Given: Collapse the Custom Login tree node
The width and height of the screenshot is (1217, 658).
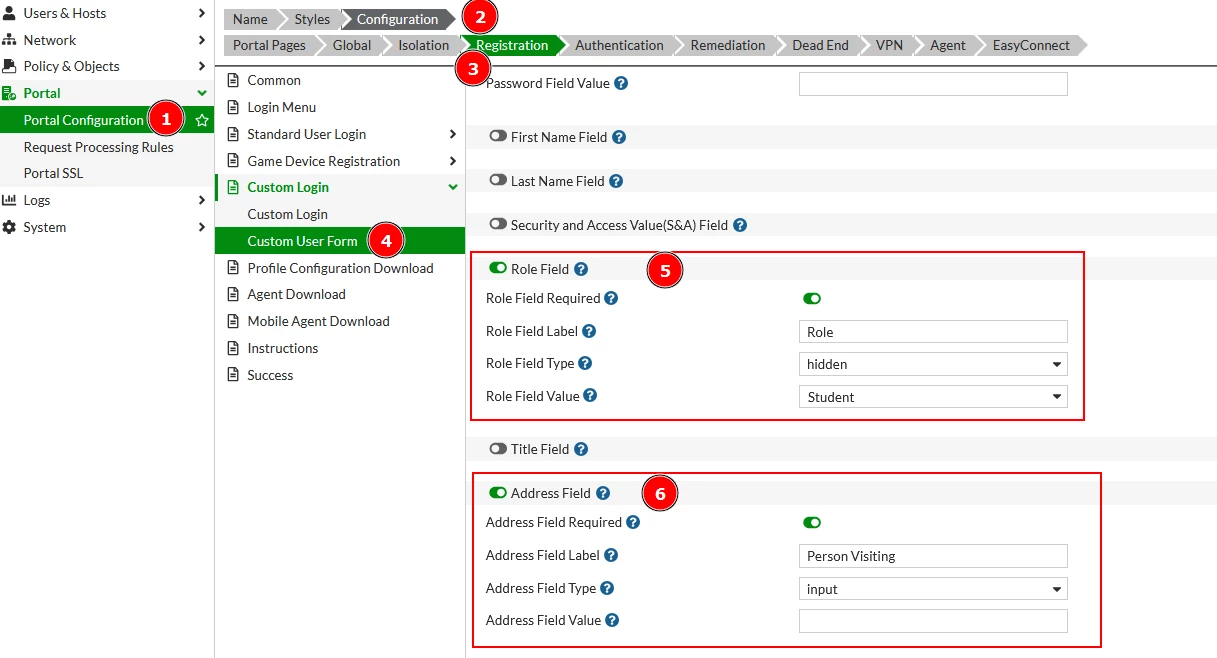Looking at the screenshot, I should tap(453, 187).
